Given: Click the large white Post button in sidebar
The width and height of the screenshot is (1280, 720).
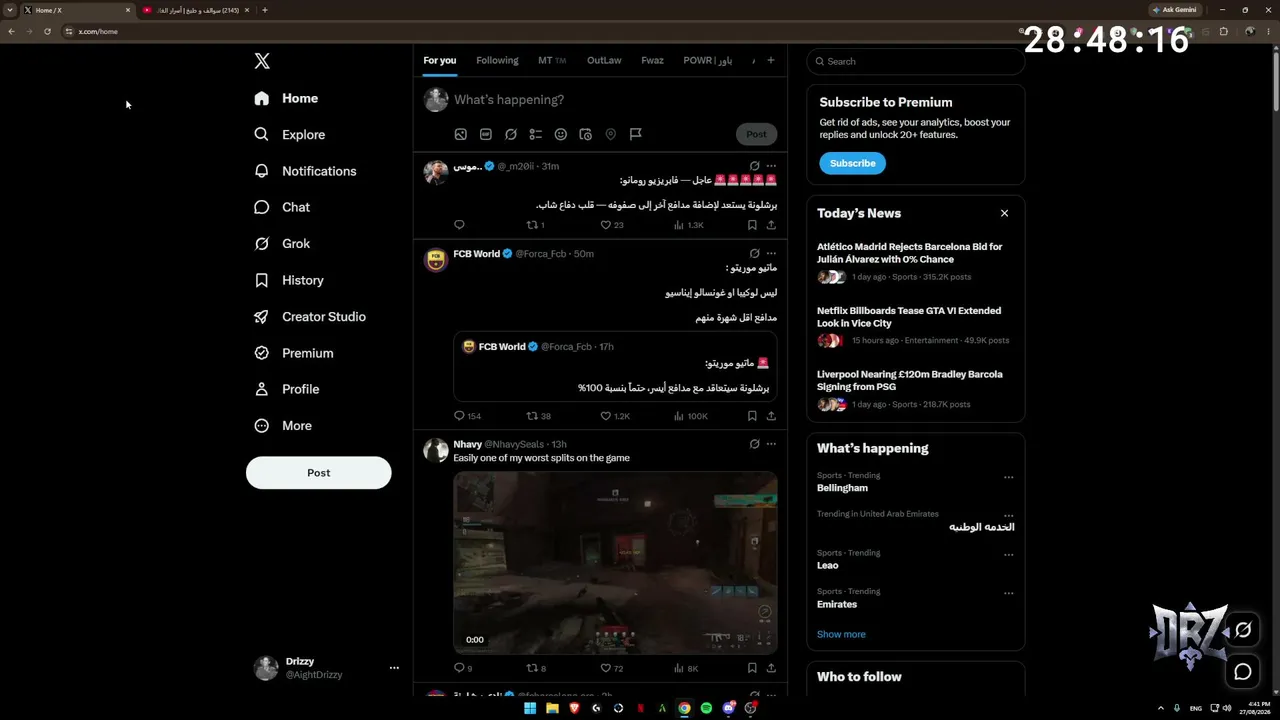Looking at the screenshot, I should click(x=318, y=473).
